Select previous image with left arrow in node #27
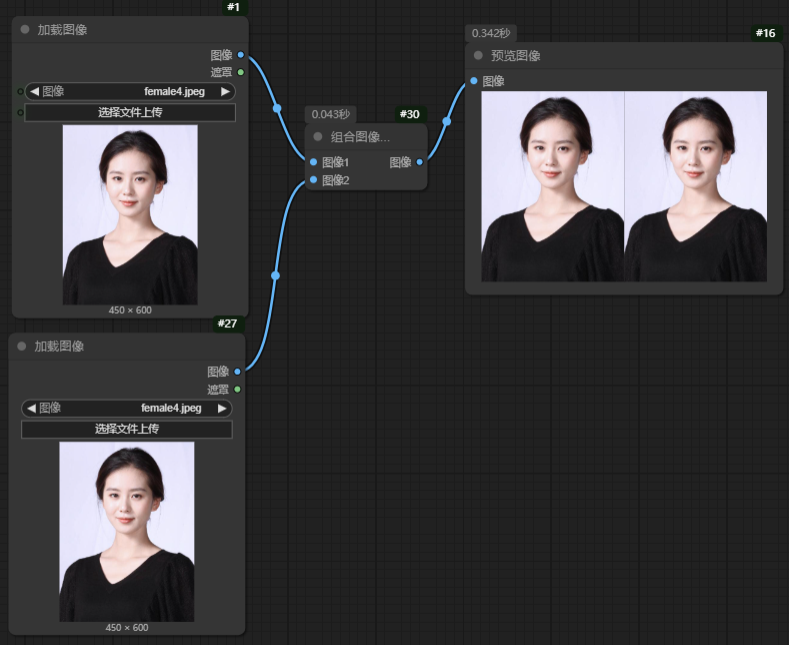 [x=30, y=408]
